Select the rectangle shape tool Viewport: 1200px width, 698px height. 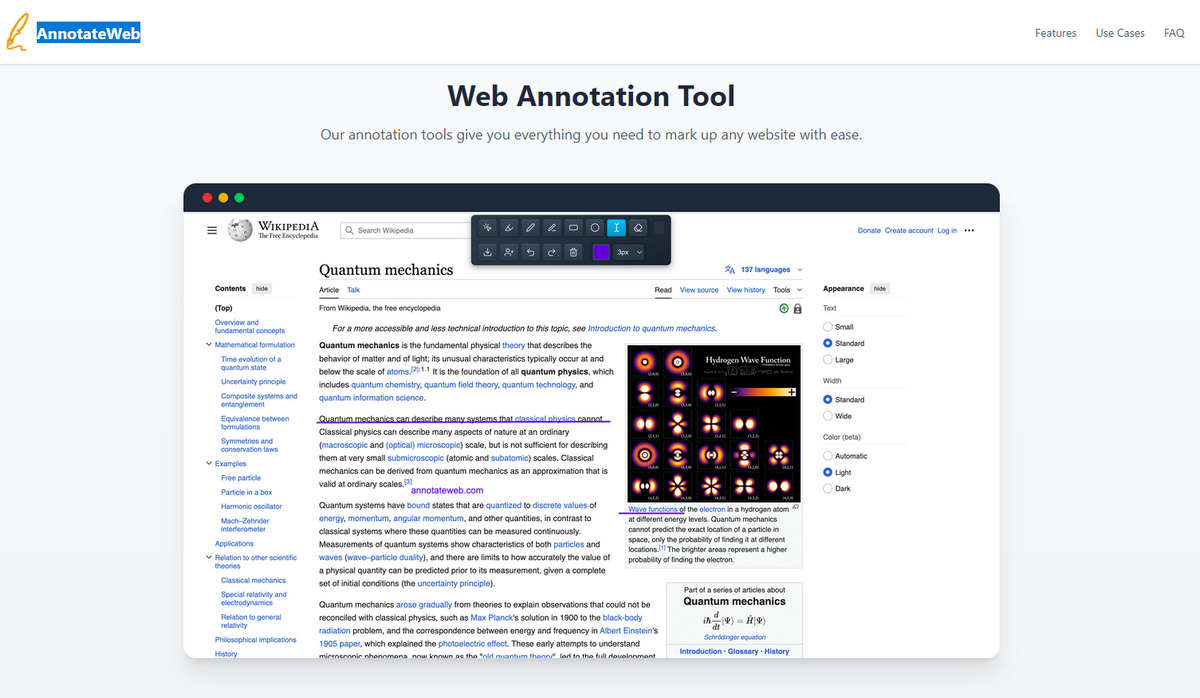(573, 227)
